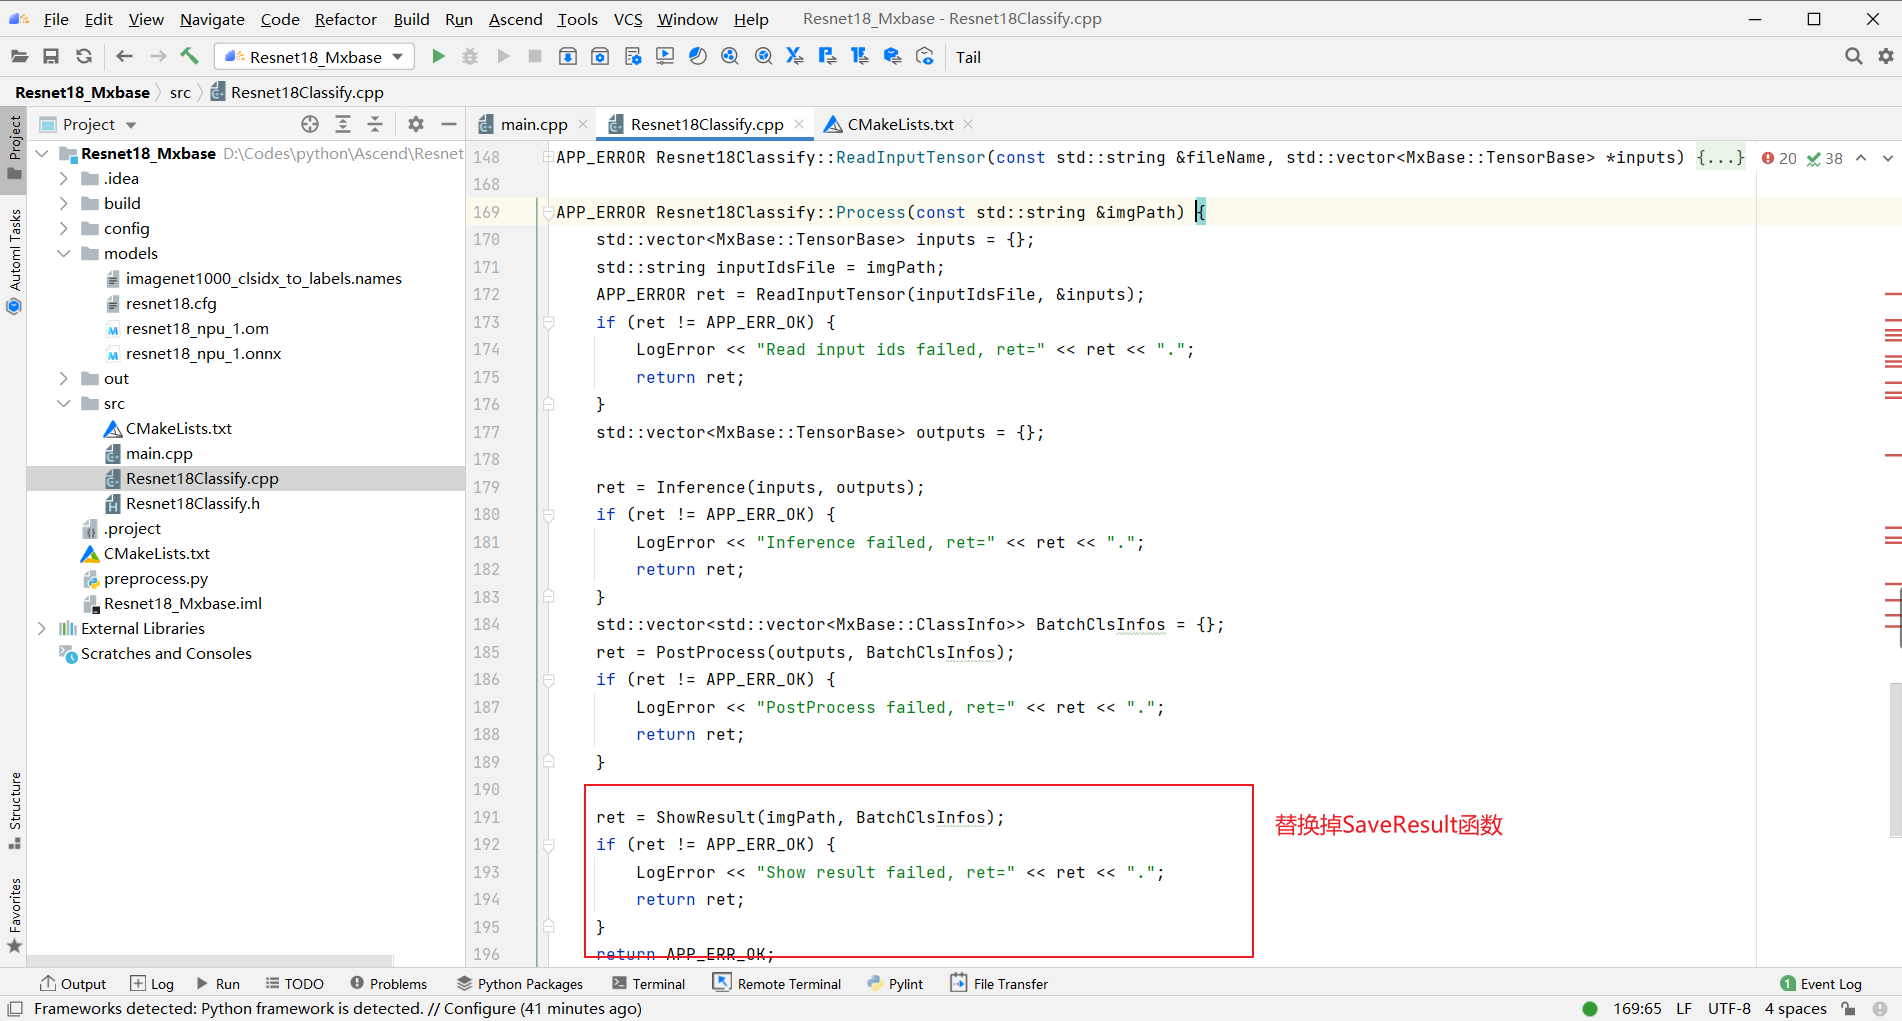1902x1021 pixels.
Task: Click the error count indicator showing 20
Action: [x=1779, y=158]
